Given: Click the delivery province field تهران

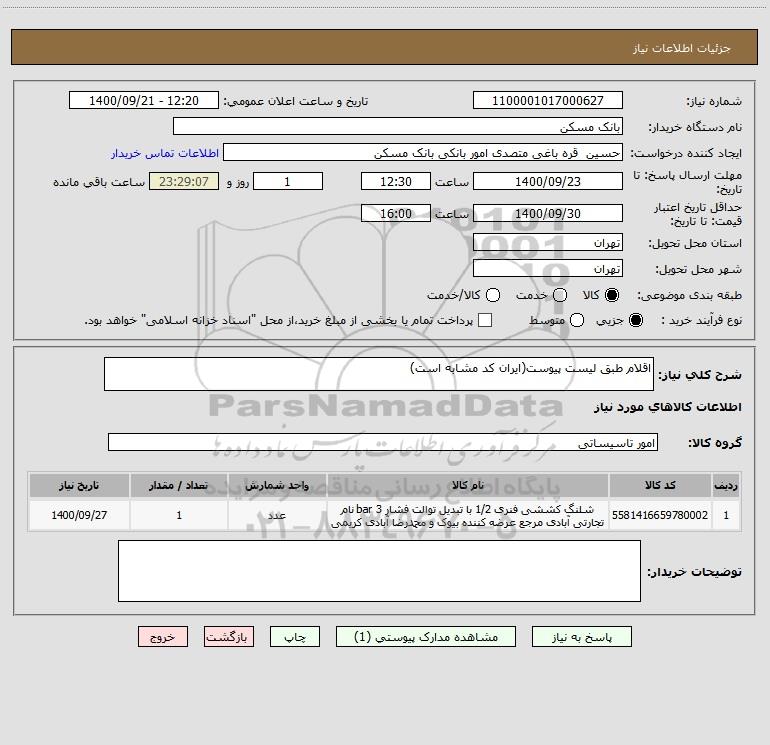Looking at the screenshot, I should point(548,242).
